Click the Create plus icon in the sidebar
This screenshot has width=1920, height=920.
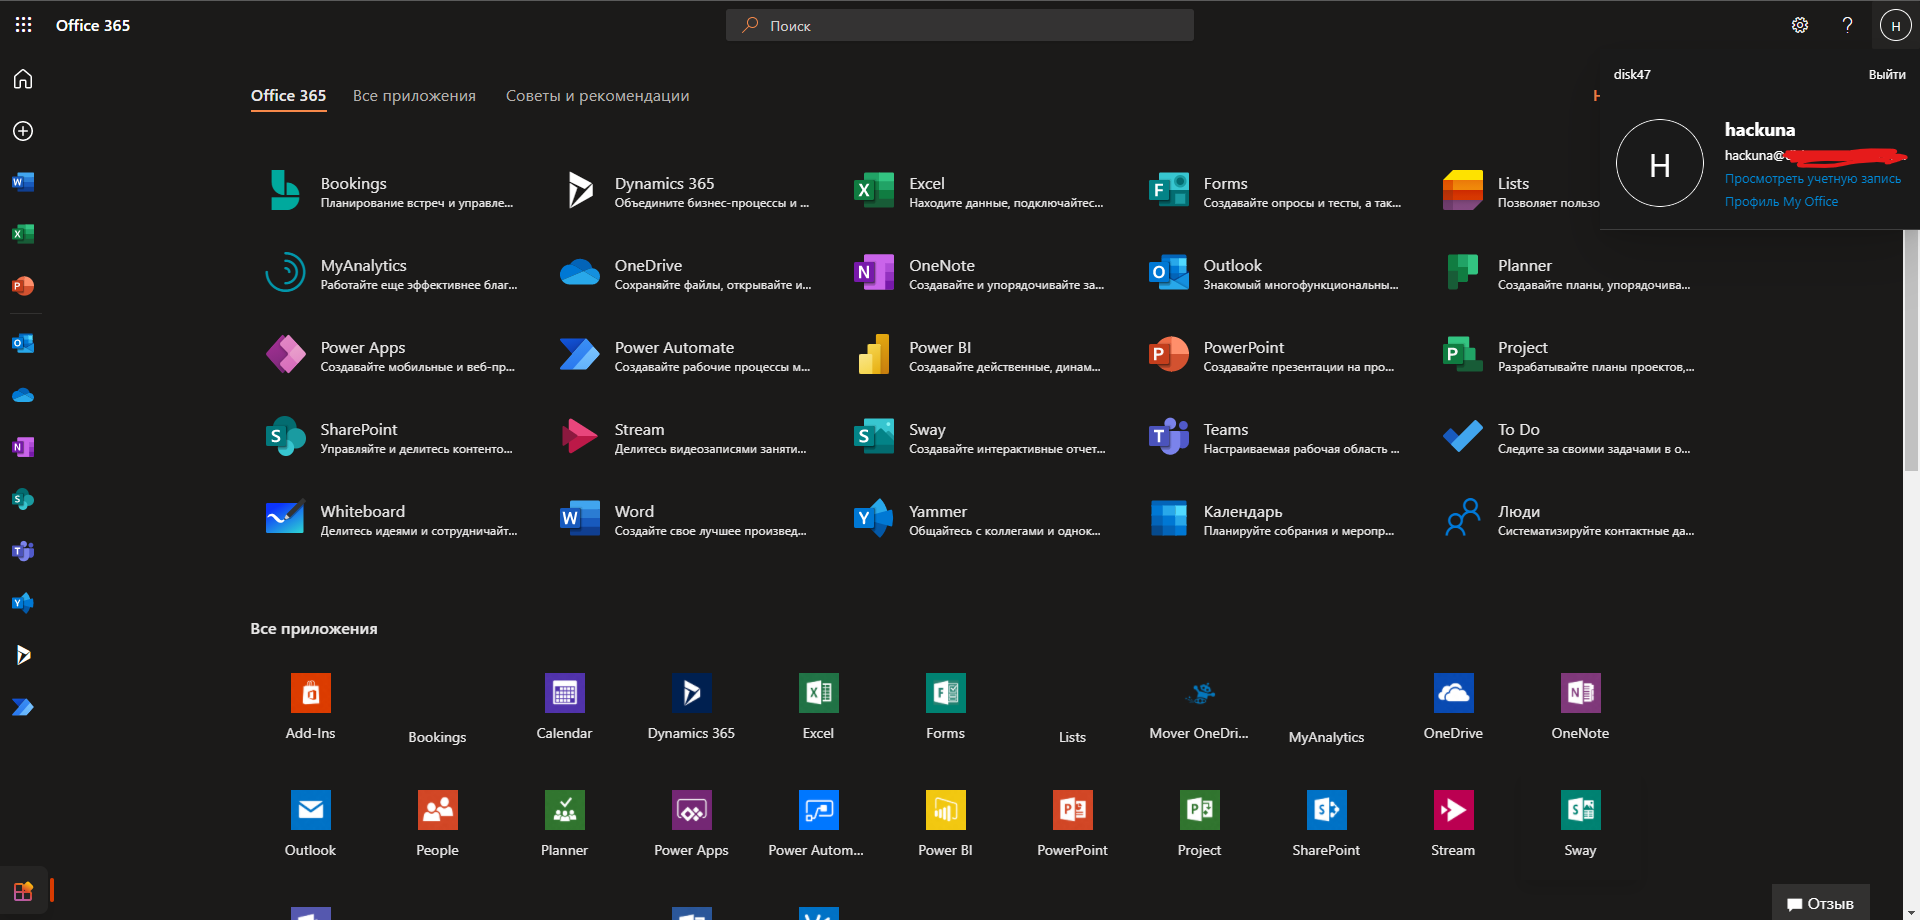(23, 131)
